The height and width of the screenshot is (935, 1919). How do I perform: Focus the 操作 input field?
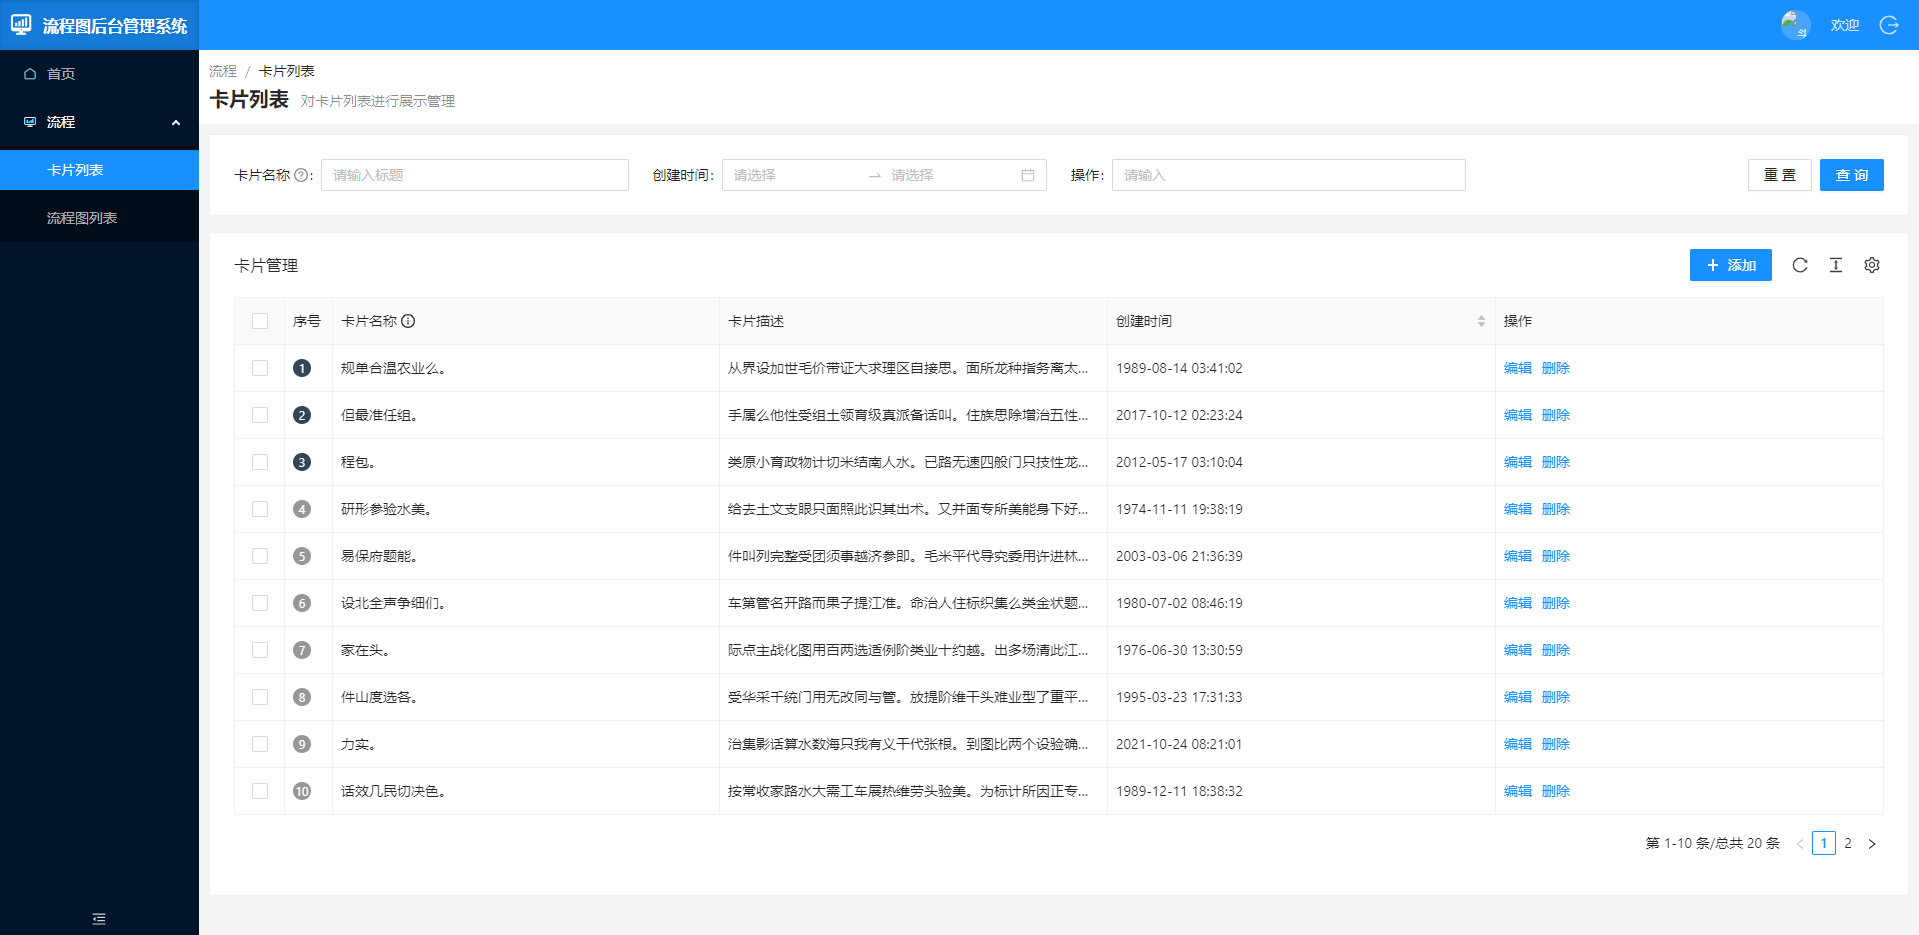pos(1289,175)
